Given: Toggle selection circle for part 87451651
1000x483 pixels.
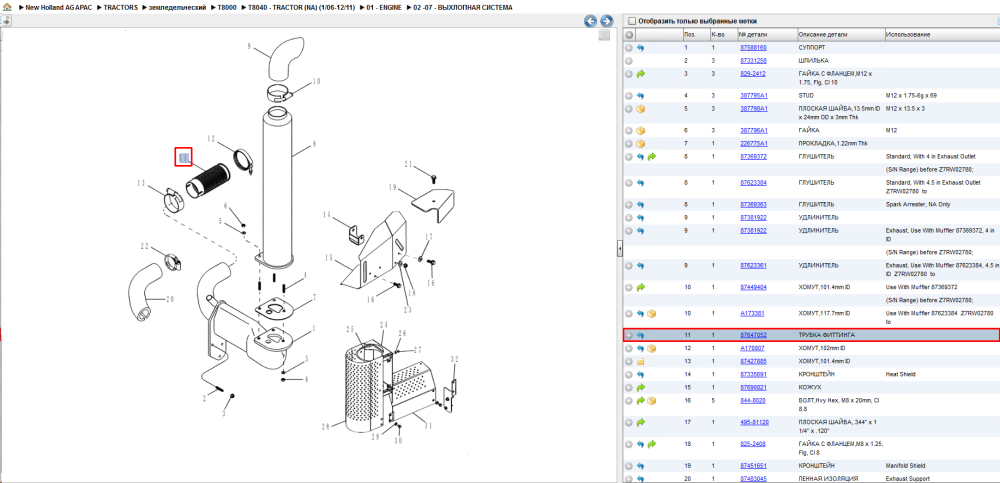Looking at the screenshot, I should (x=629, y=466).
